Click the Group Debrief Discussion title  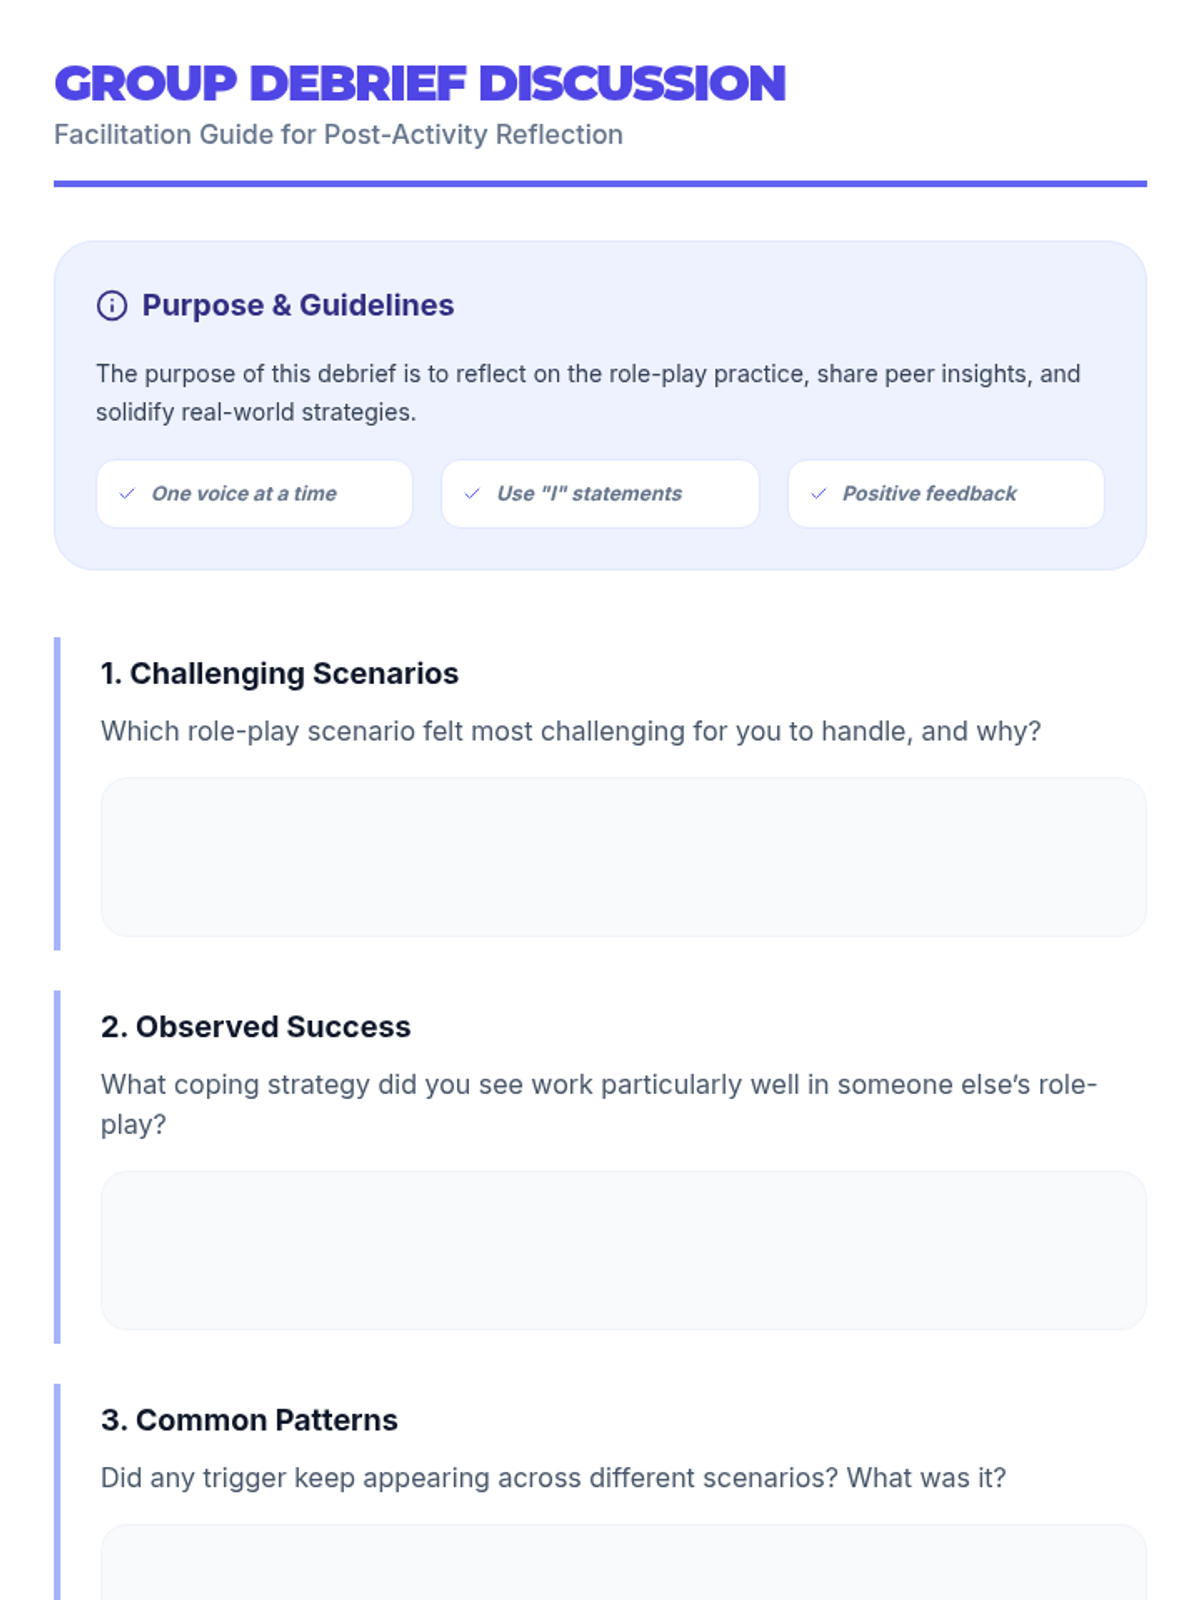420,84
